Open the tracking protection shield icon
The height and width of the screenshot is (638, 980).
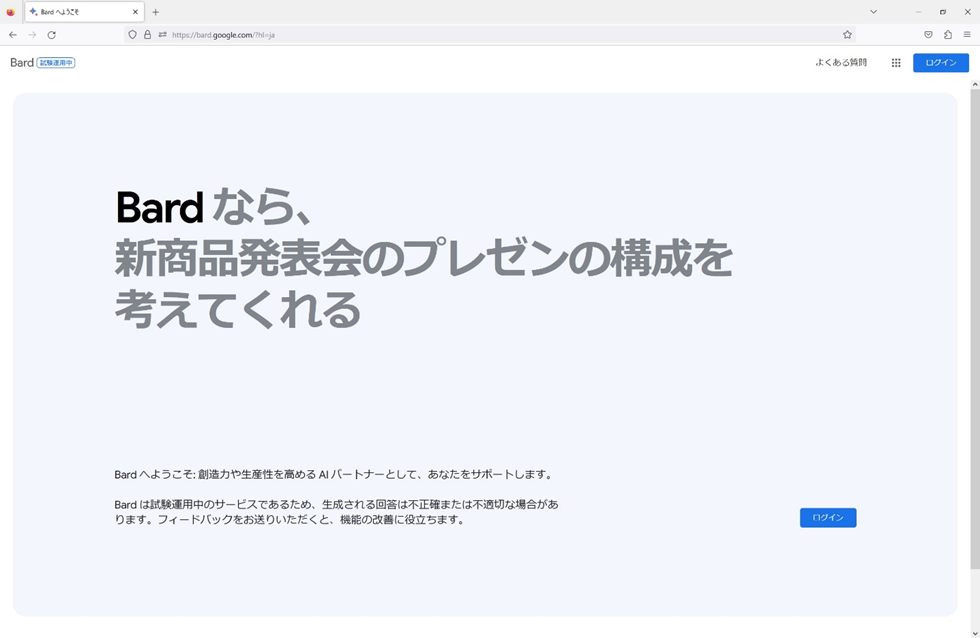point(132,35)
